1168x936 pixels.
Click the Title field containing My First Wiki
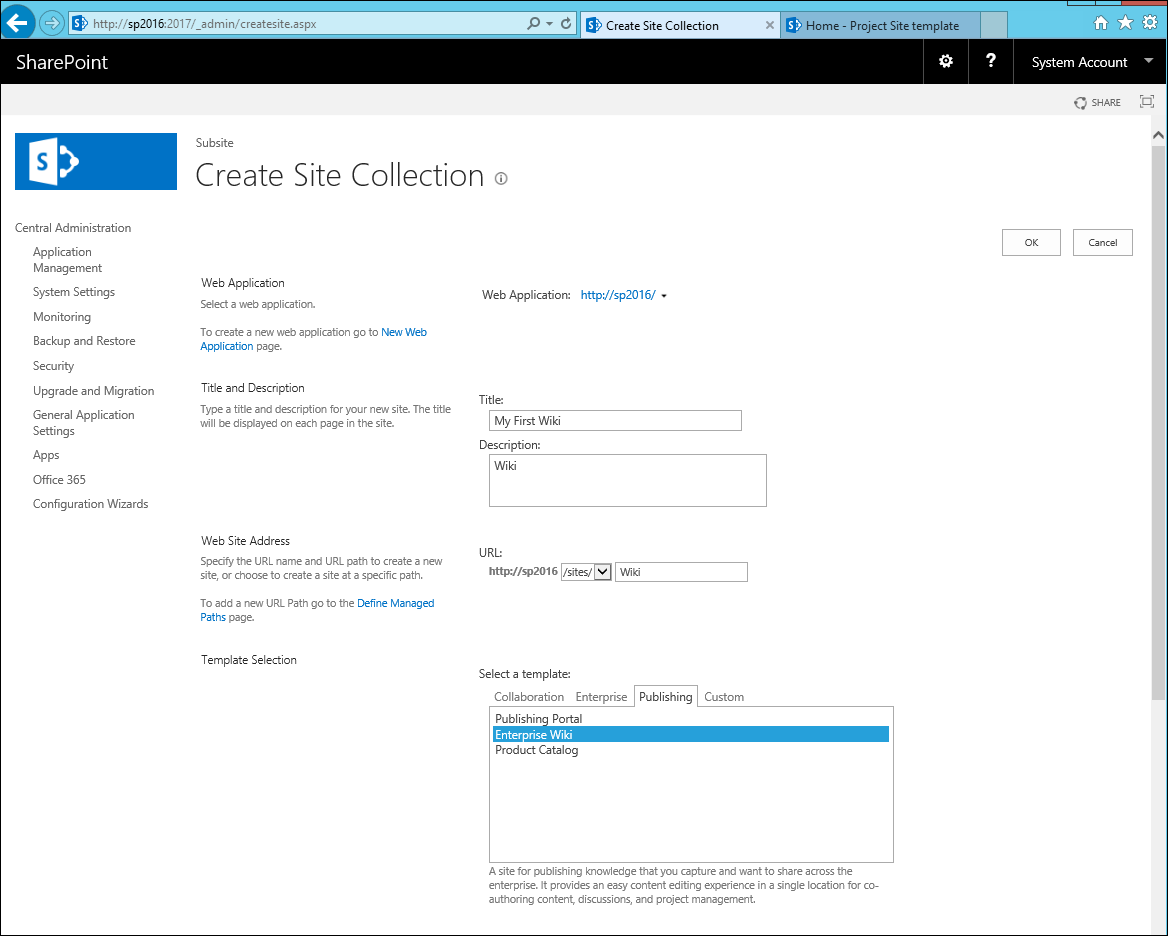click(x=615, y=421)
